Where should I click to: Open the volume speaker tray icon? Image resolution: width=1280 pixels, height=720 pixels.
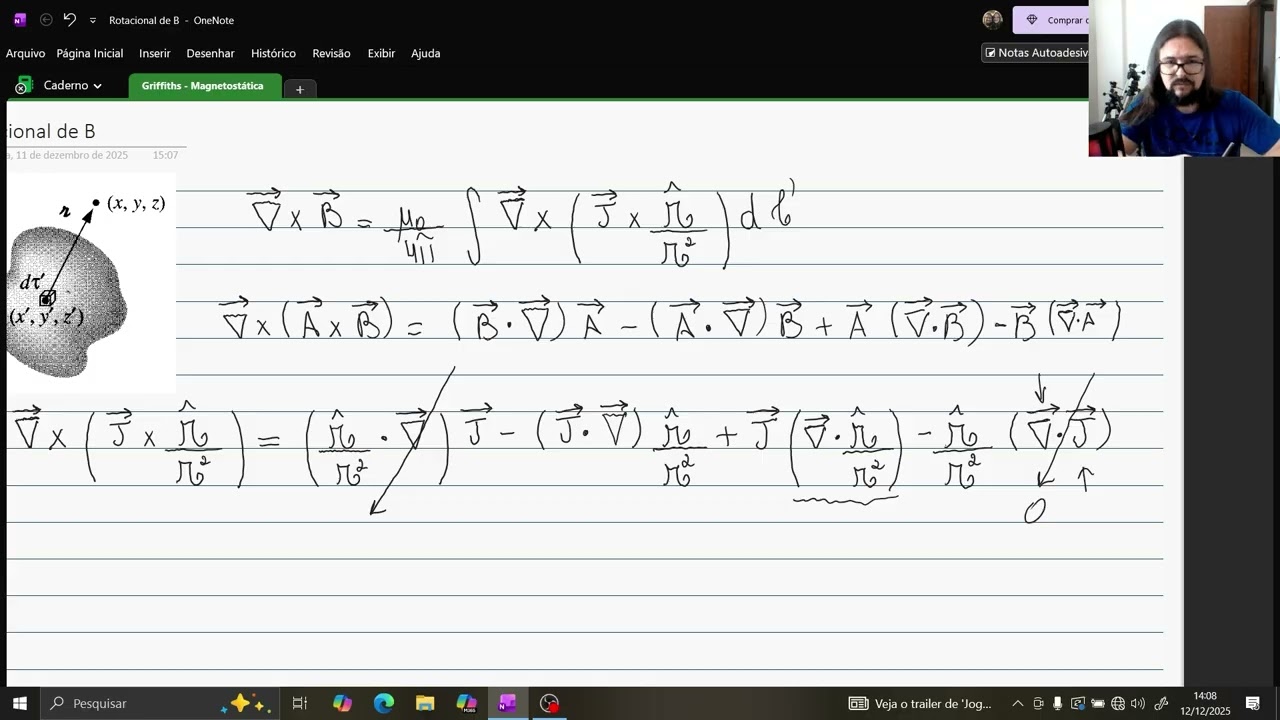click(1138, 703)
